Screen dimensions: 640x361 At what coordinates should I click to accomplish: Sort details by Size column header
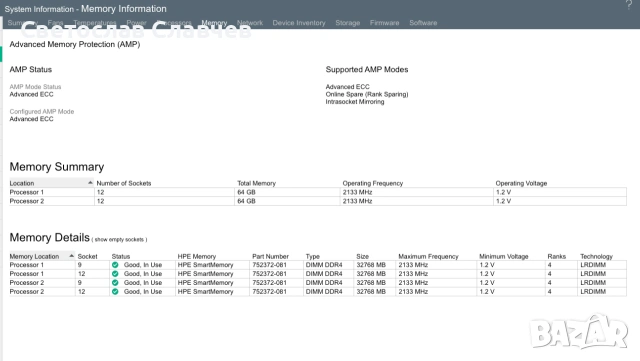click(x=362, y=256)
